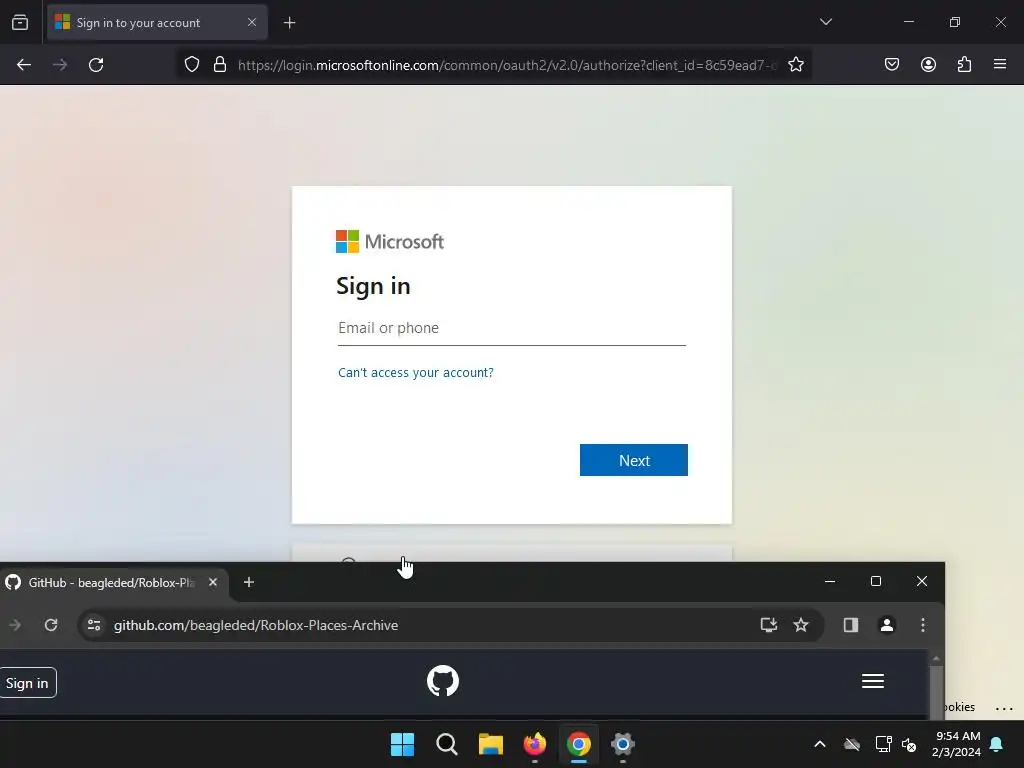Image resolution: width=1024 pixels, height=768 pixels.
Task: Click the GitHub Octocat logo
Action: click(x=443, y=681)
